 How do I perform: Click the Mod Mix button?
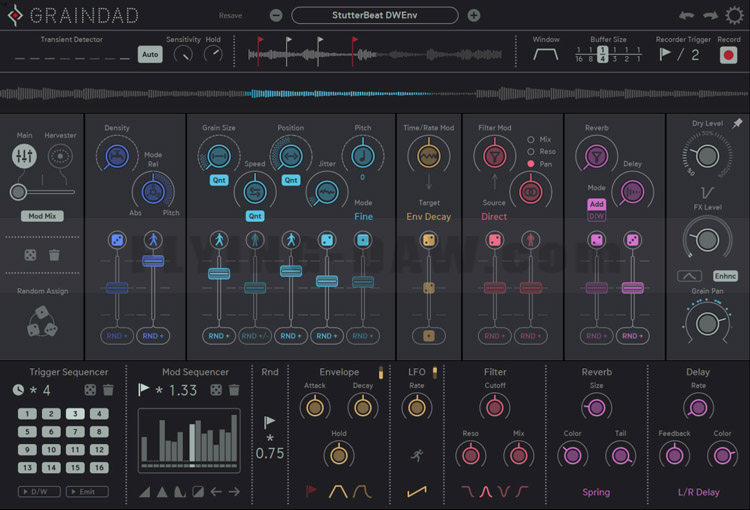[x=42, y=216]
